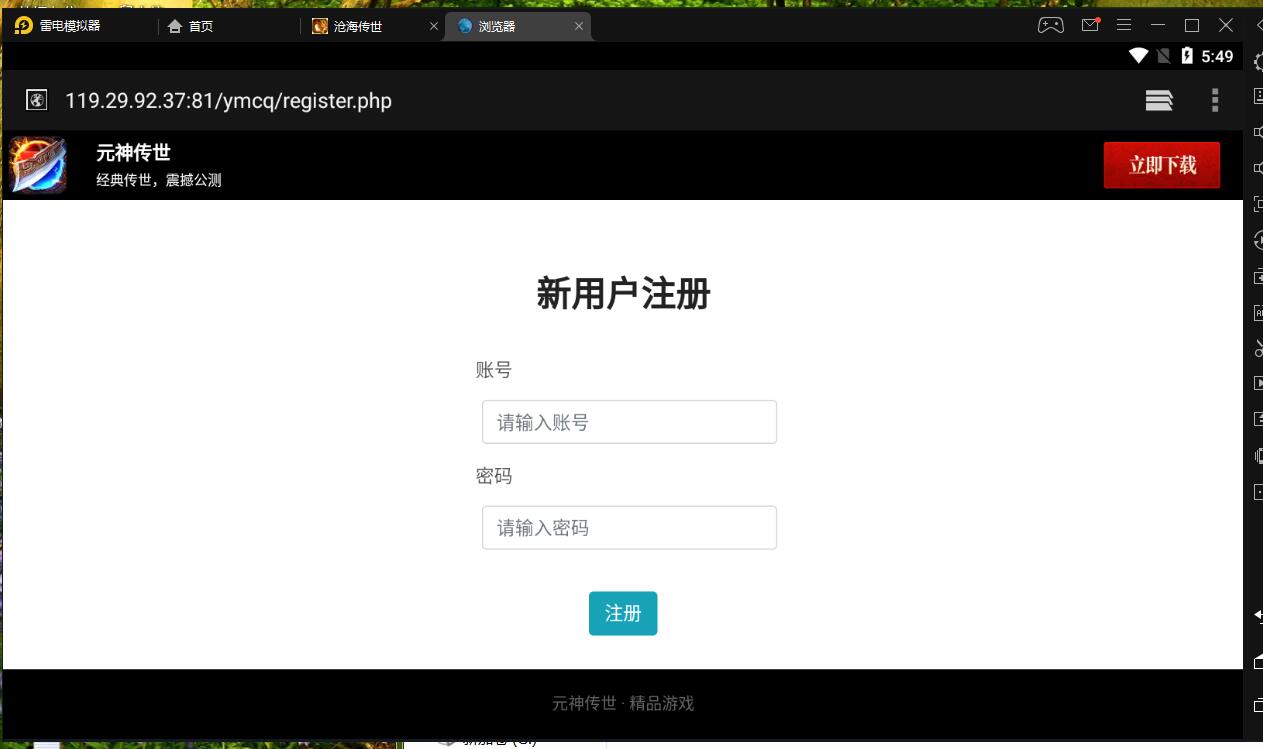Click the globe icon beside the URL
The width and height of the screenshot is (1263, 749).
(x=37, y=100)
